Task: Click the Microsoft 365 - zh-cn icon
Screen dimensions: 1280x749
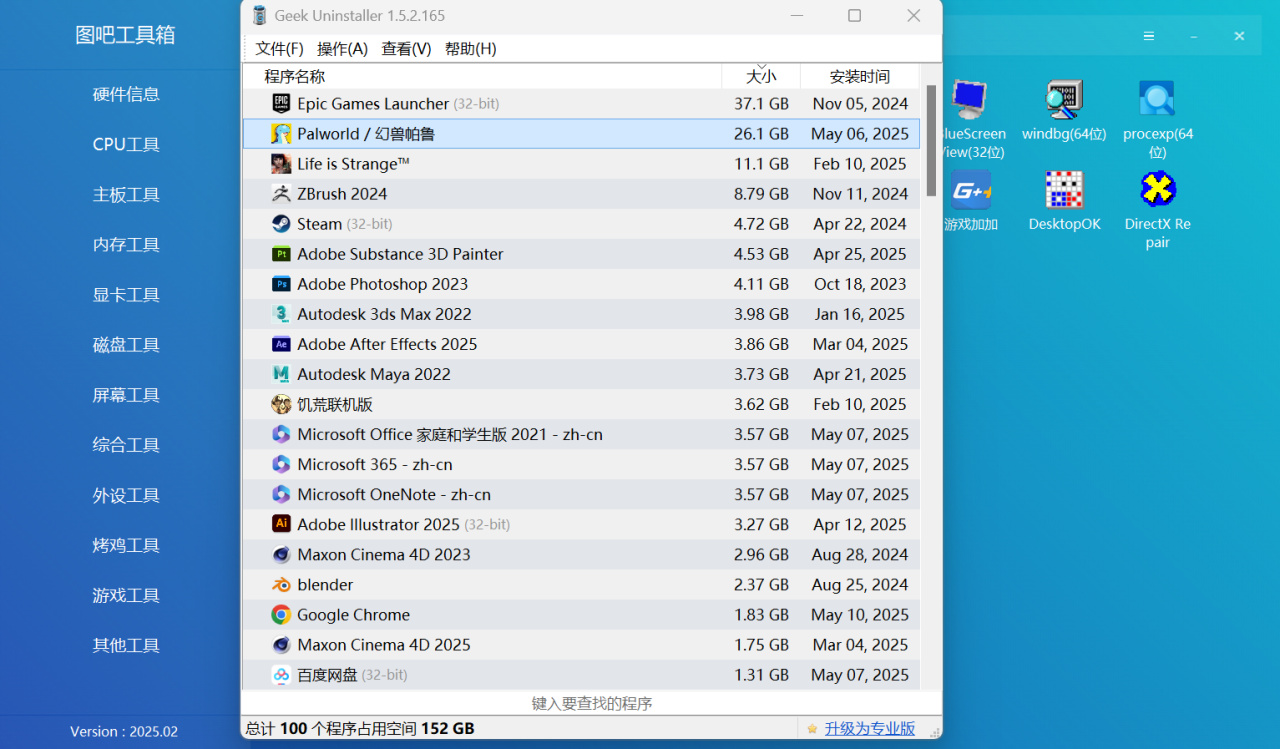Action: (x=281, y=464)
